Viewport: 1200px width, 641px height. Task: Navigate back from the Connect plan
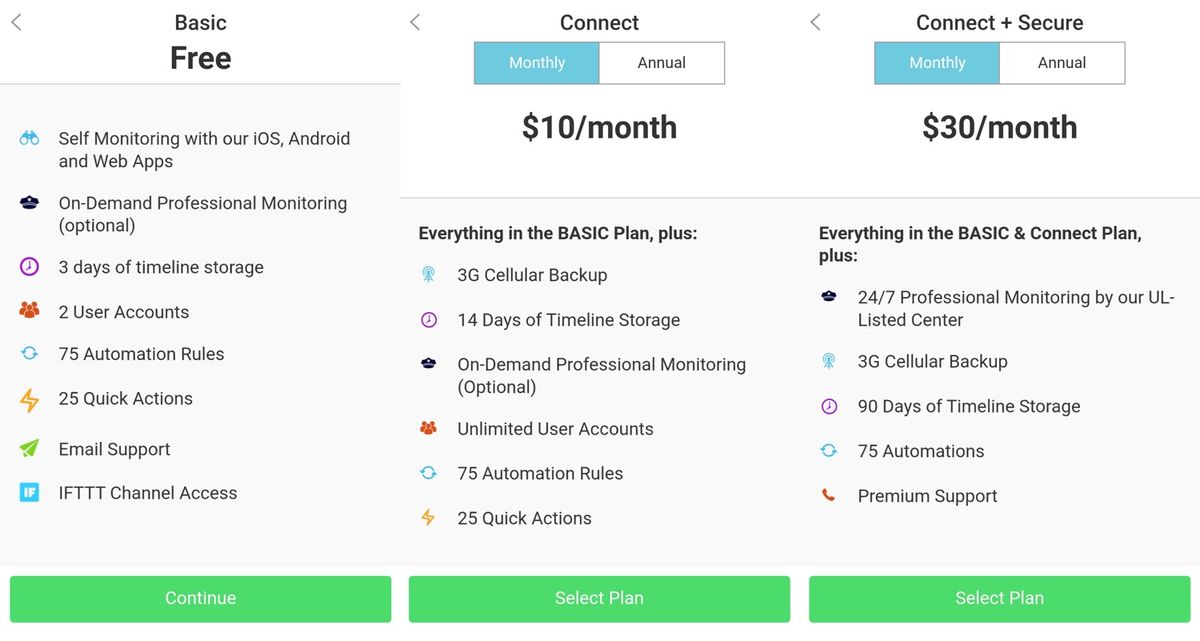(x=416, y=21)
